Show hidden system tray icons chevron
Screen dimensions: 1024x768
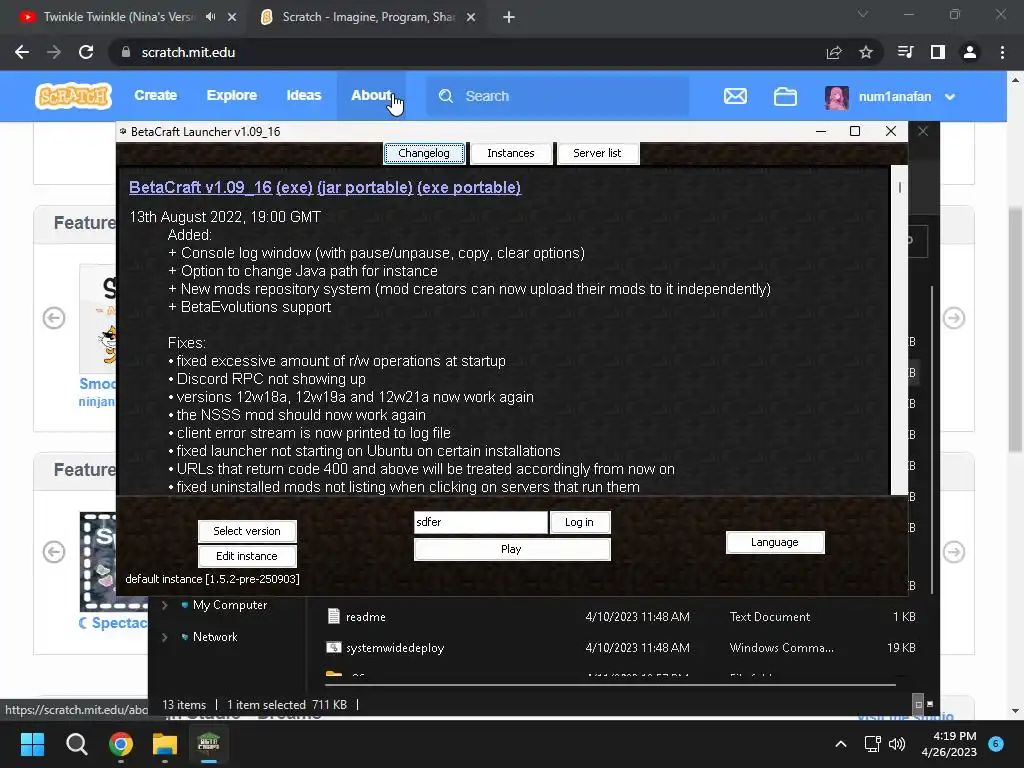click(841, 744)
